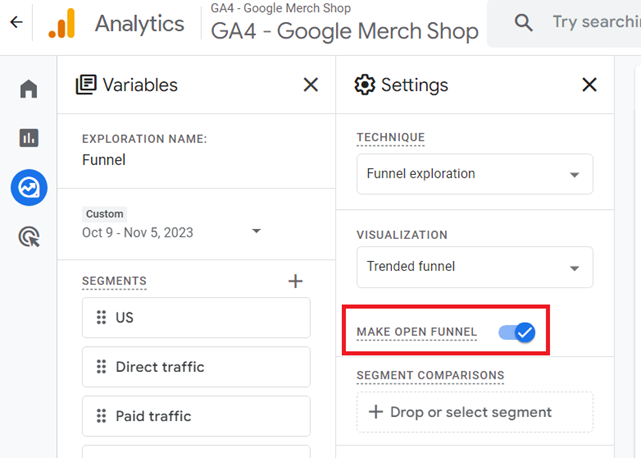This screenshot has width=641, height=458.
Task: Click the SEGMENTS heading label
Action: point(114,281)
